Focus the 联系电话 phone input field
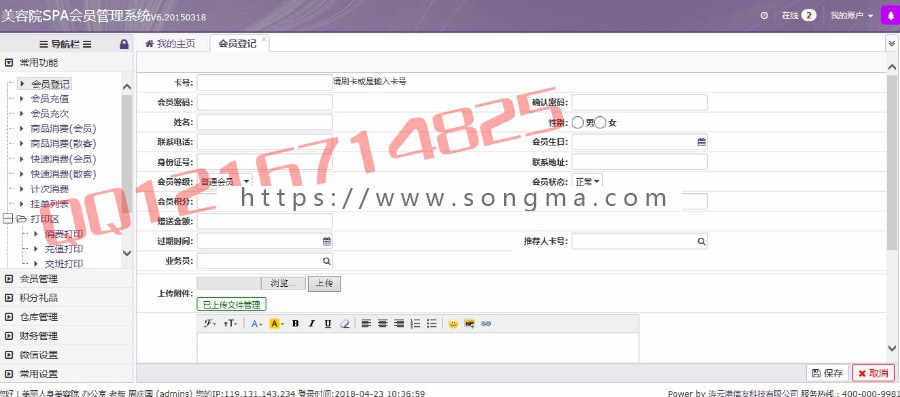The height and width of the screenshot is (397, 900). click(x=265, y=142)
